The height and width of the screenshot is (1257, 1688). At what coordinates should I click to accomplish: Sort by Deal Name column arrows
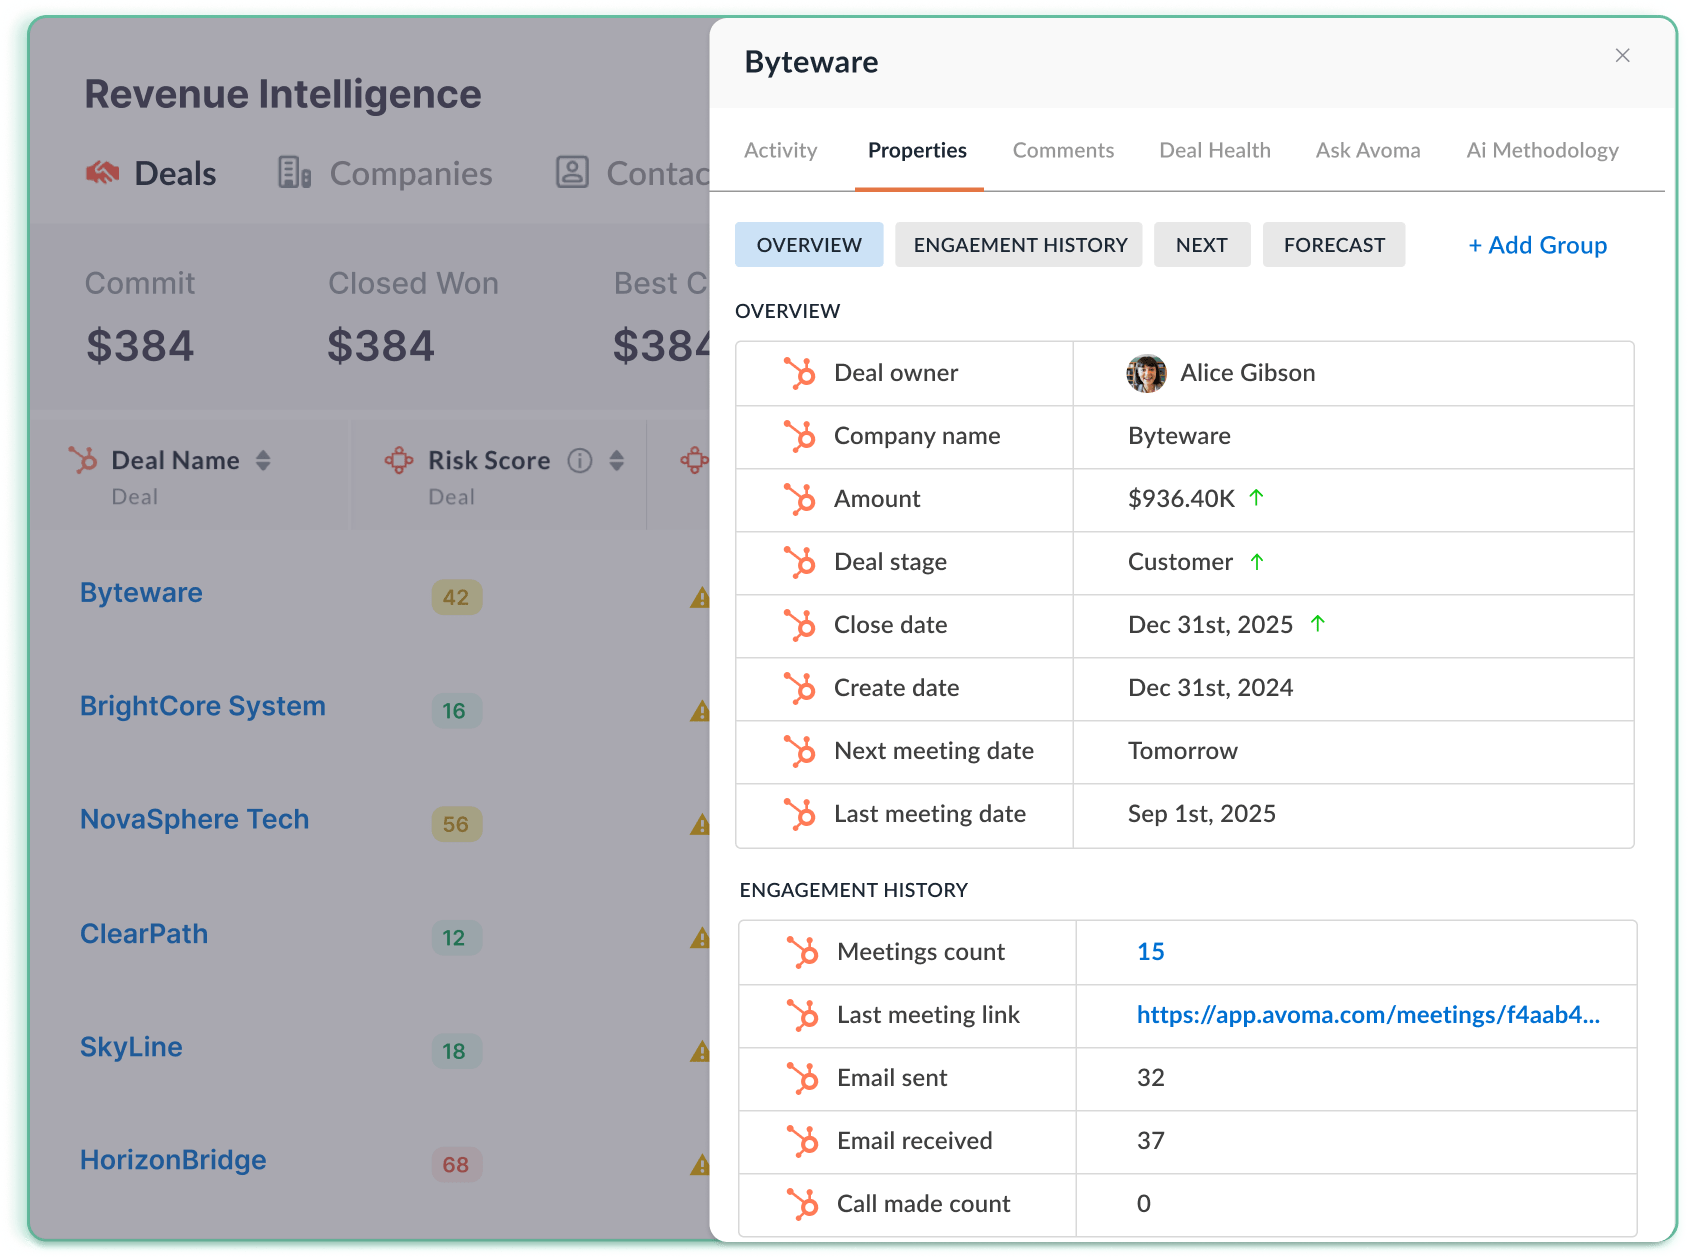[x=263, y=460]
